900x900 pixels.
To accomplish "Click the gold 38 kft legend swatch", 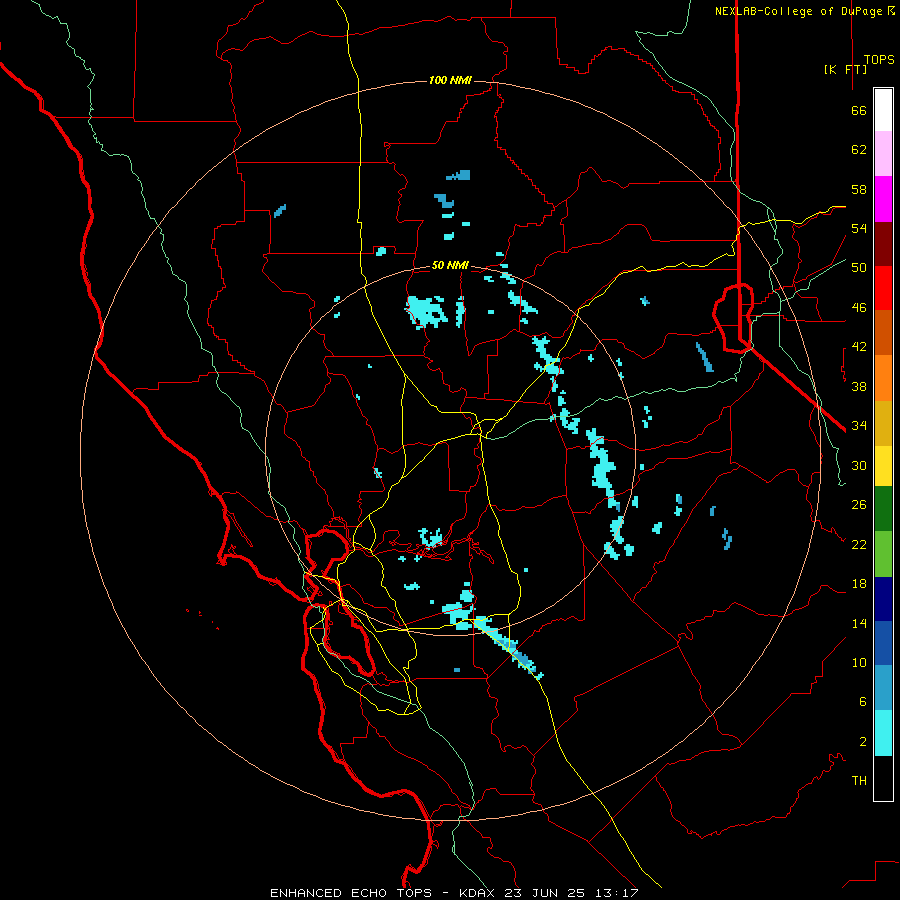I will click(883, 423).
